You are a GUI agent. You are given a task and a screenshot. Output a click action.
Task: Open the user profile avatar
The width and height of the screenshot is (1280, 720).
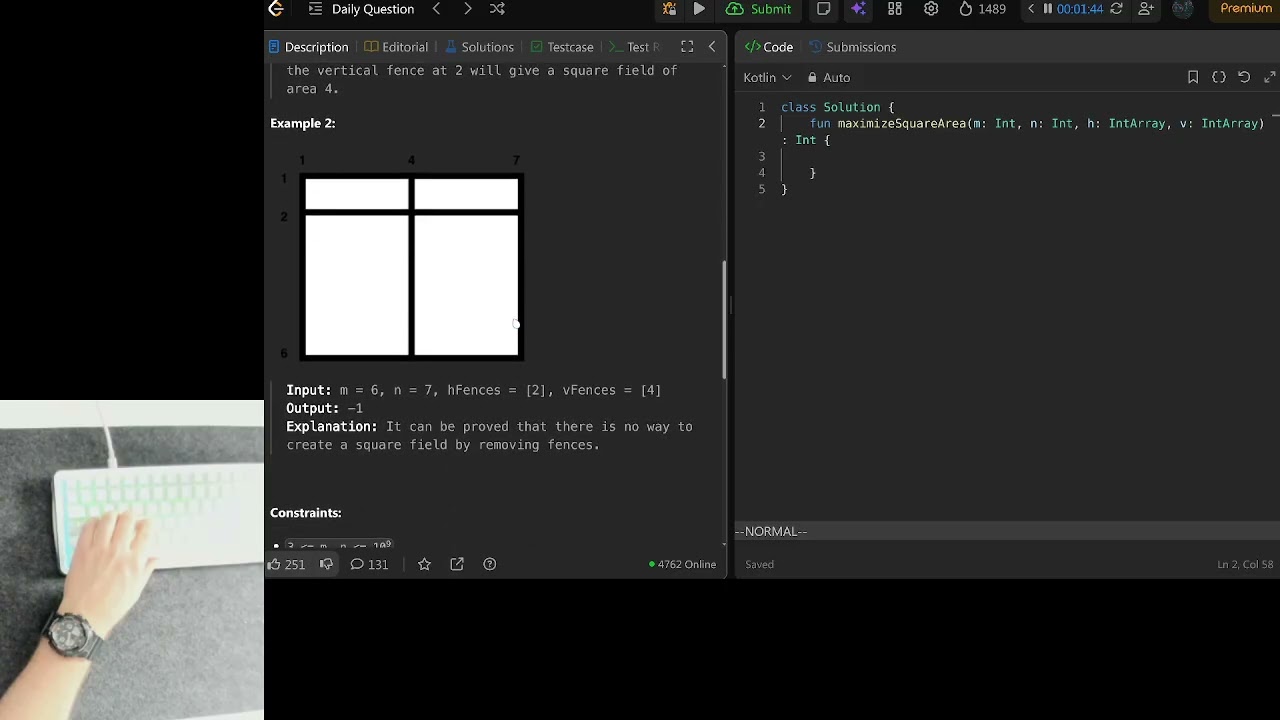1183,9
